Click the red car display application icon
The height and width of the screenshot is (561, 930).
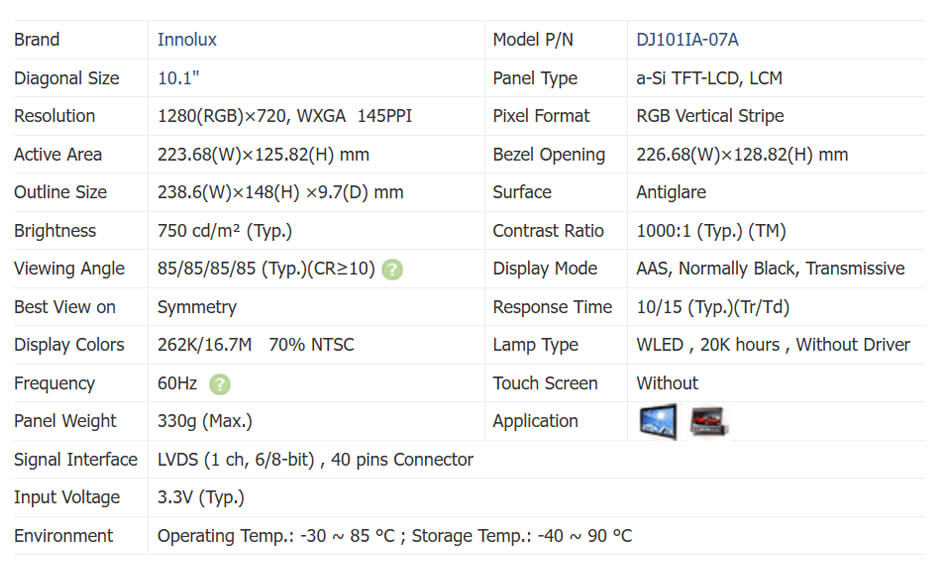click(708, 421)
